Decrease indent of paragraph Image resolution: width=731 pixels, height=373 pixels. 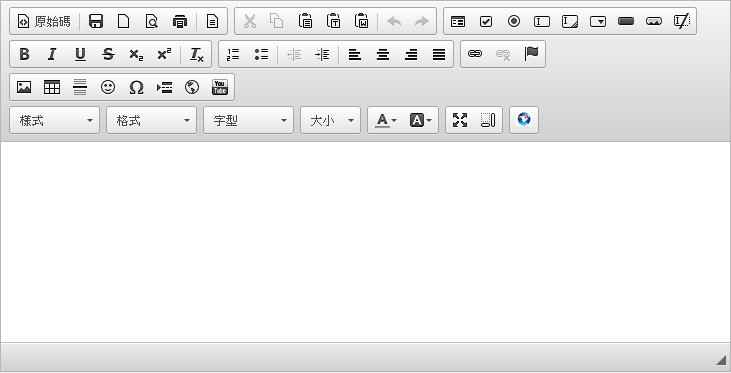point(294,55)
